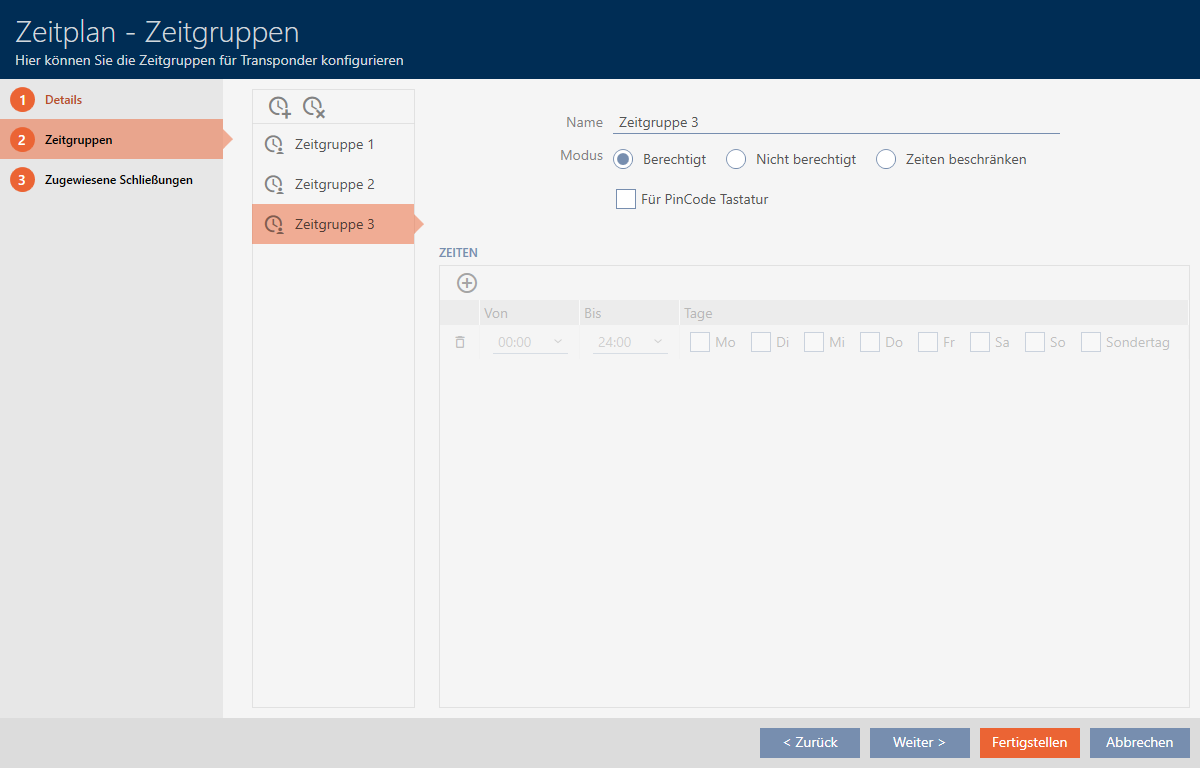Click the clock icon beside Zeitgruppe 2

tap(273, 185)
